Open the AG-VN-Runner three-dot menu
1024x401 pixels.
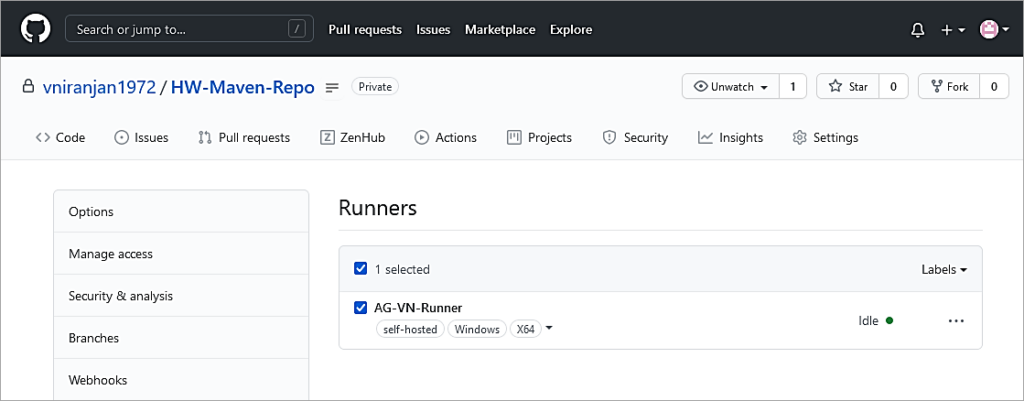pyautogui.click(x=956, y=321)
